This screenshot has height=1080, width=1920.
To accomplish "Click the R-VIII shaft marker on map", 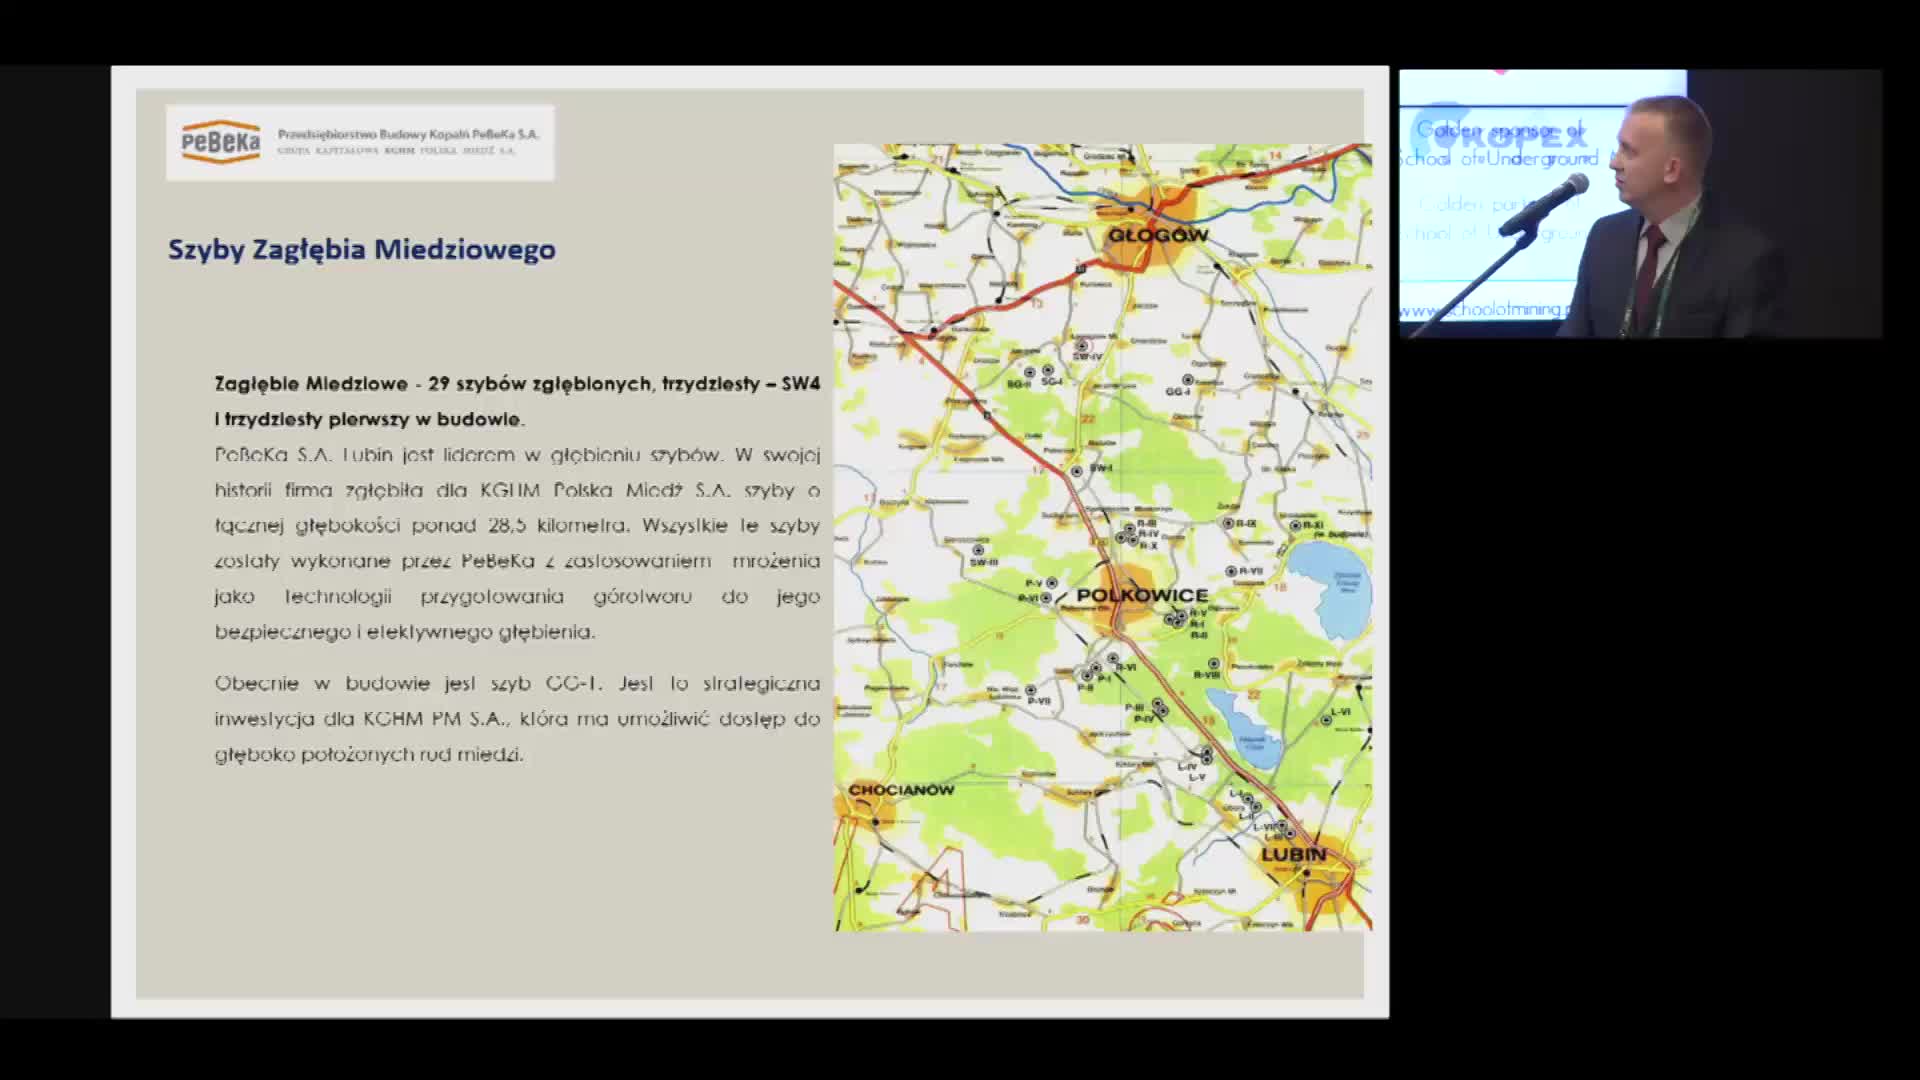I will (x=1213, y=663).
